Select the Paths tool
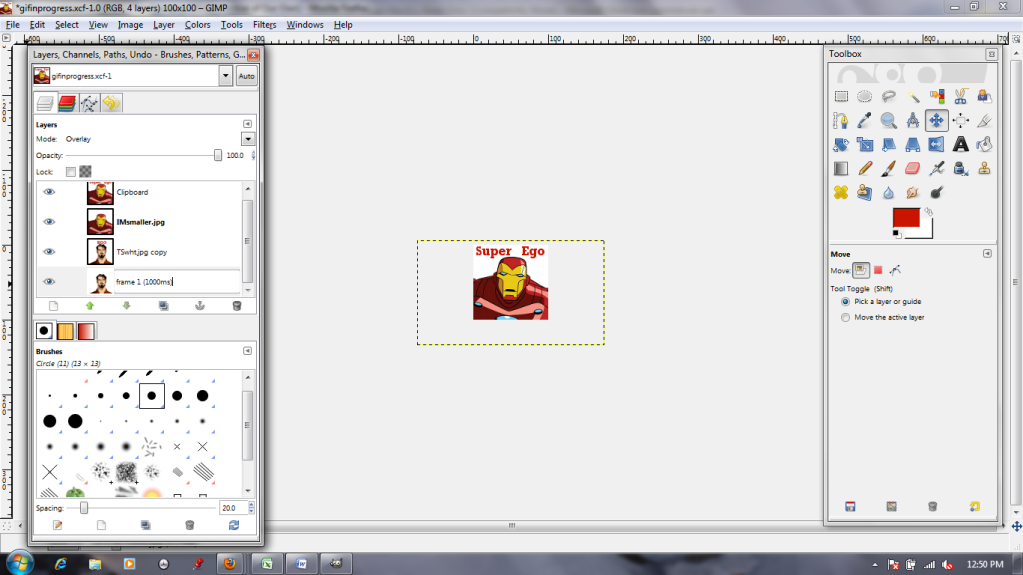 (x=841, y=121)
